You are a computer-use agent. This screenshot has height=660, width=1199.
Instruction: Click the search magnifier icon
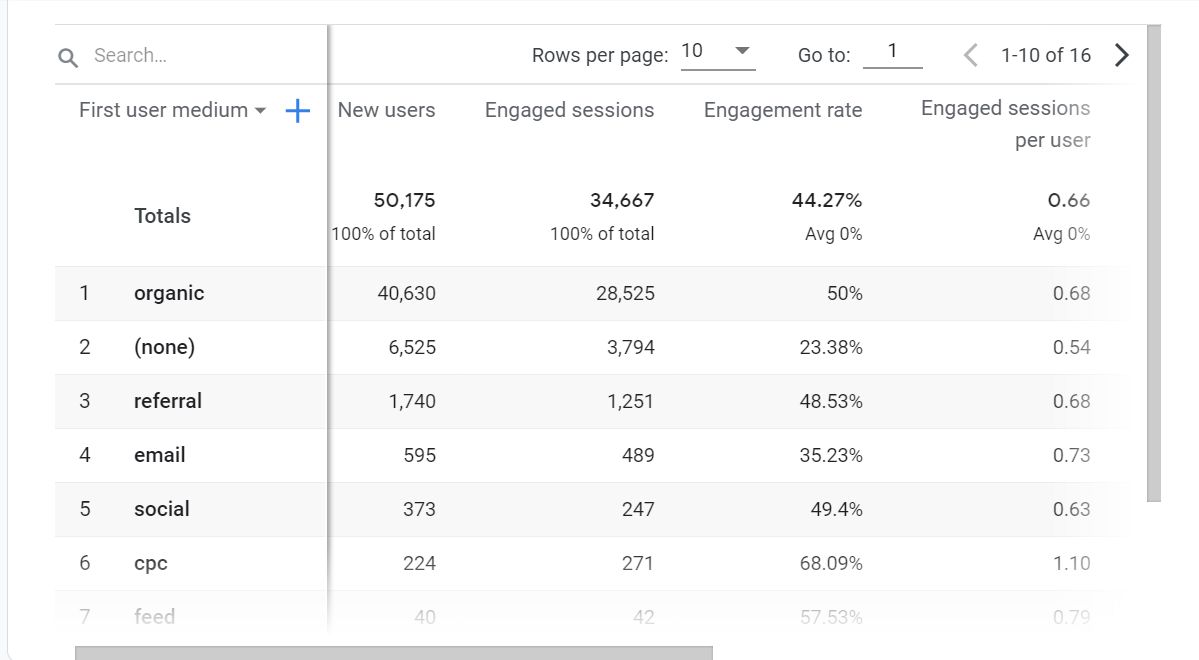coord(68,57)
